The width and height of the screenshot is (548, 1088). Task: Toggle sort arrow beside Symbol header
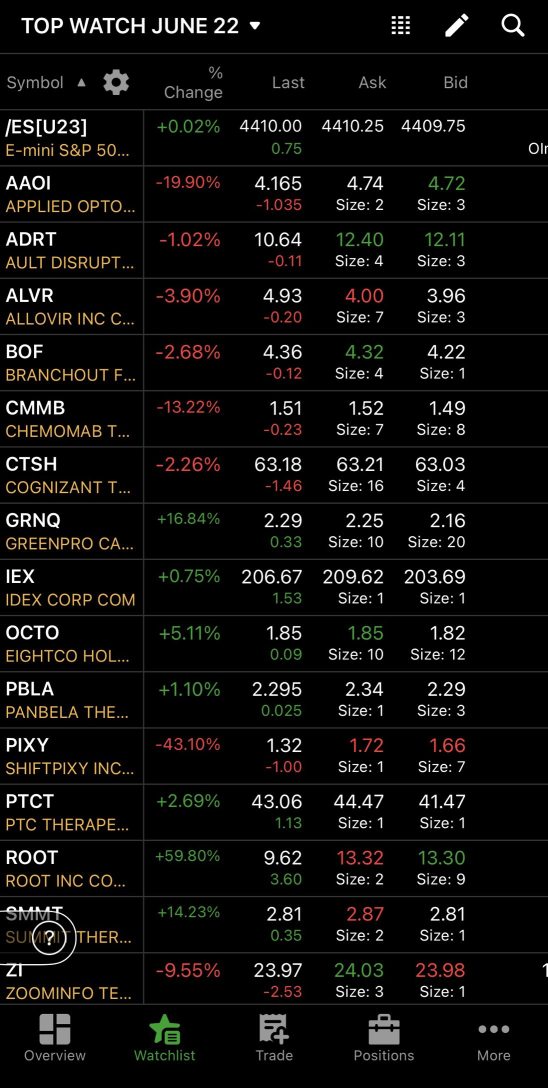(x=81, y=83)
